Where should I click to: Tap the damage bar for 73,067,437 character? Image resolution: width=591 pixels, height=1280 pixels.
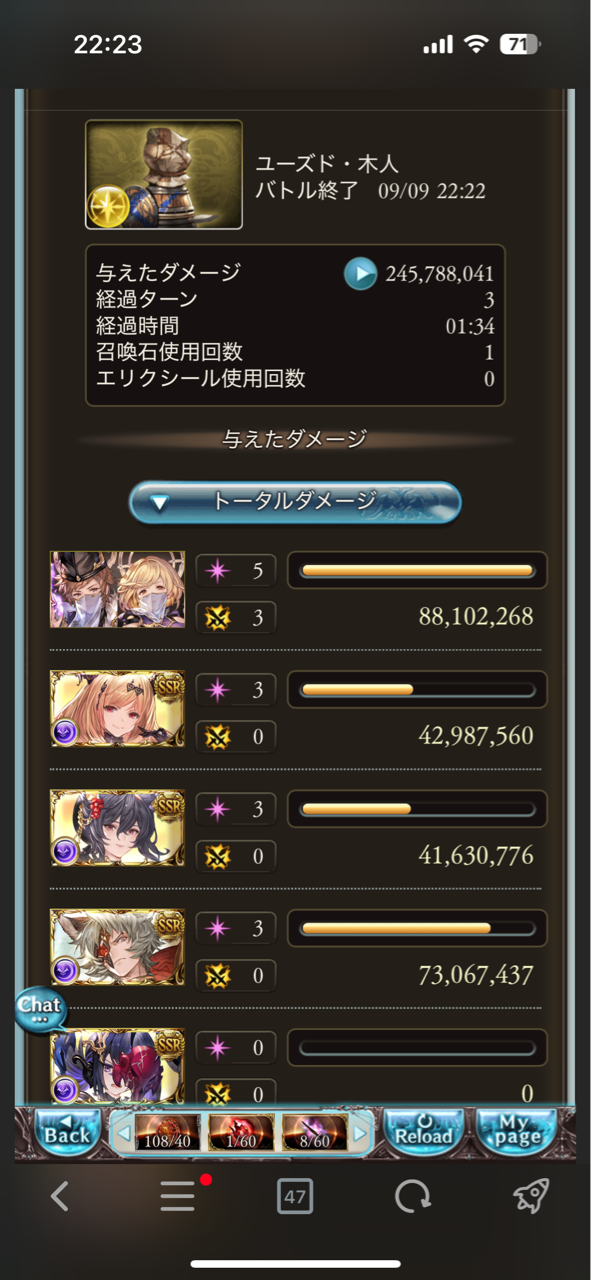[418, 928]
